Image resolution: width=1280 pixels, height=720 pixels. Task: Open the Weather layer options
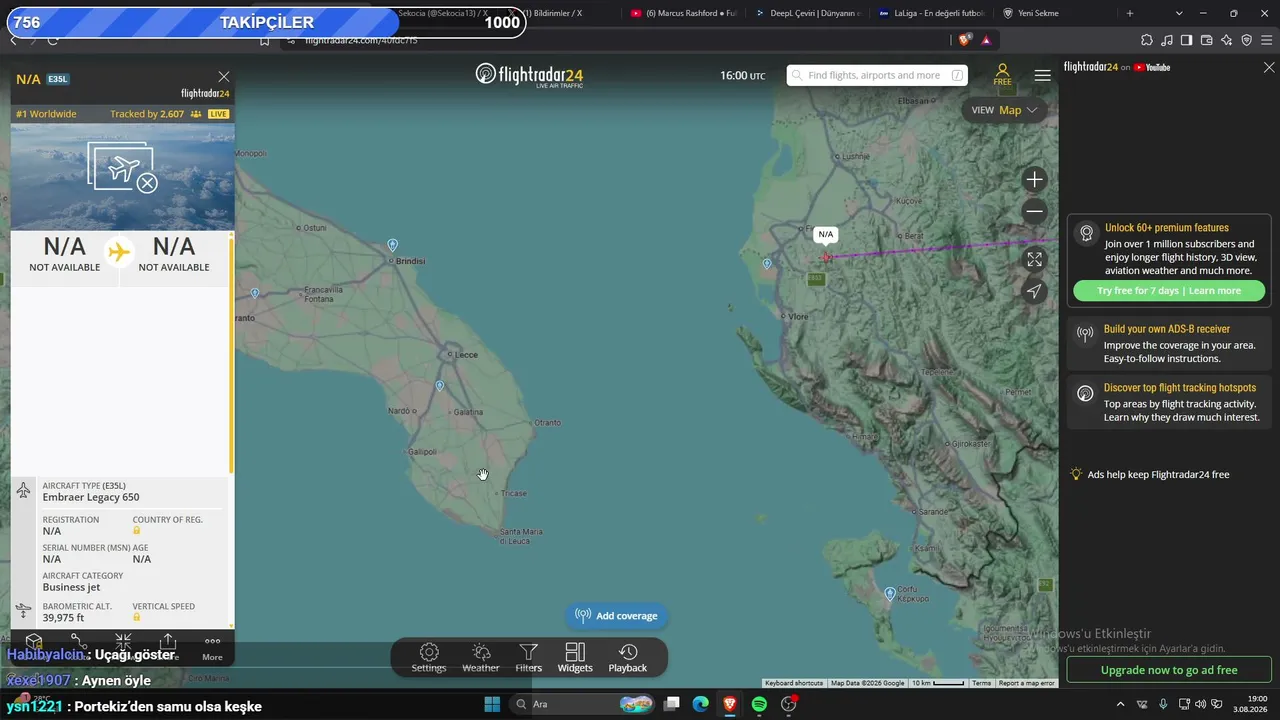(481, 658)
